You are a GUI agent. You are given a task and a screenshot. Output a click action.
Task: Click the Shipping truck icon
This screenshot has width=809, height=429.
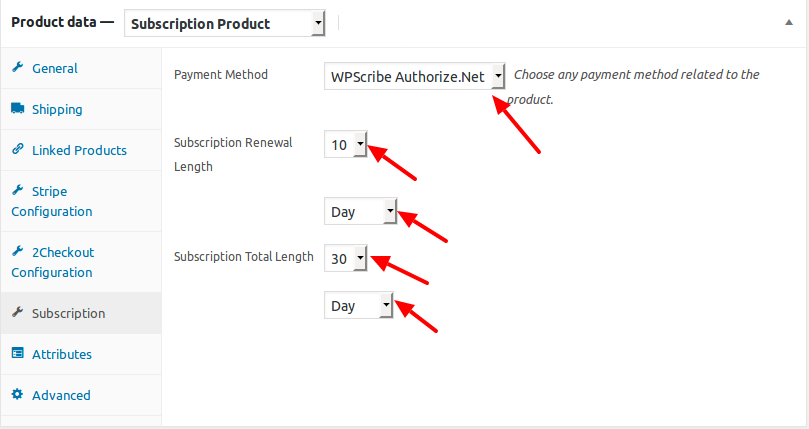pyautogui.click(x=18, y=108)
